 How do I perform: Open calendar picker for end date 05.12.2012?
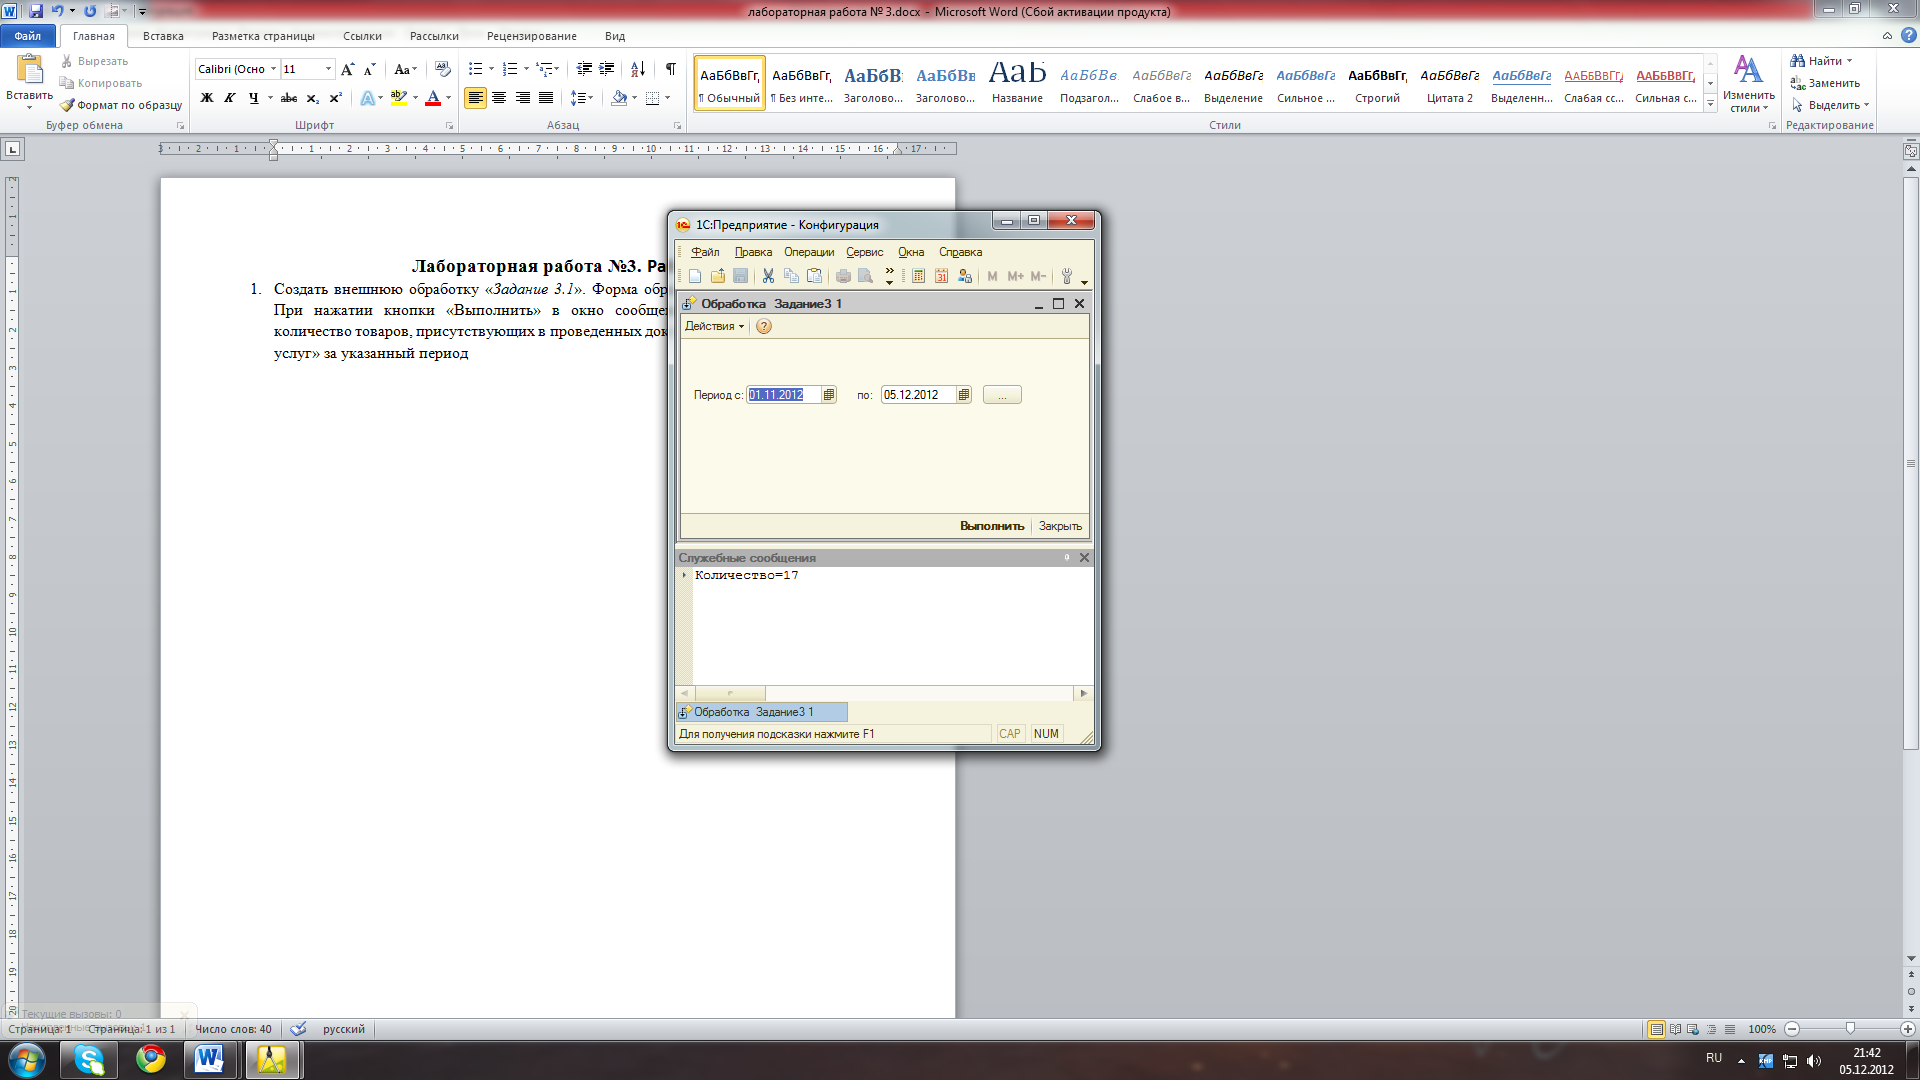click(x=964, y=395)
